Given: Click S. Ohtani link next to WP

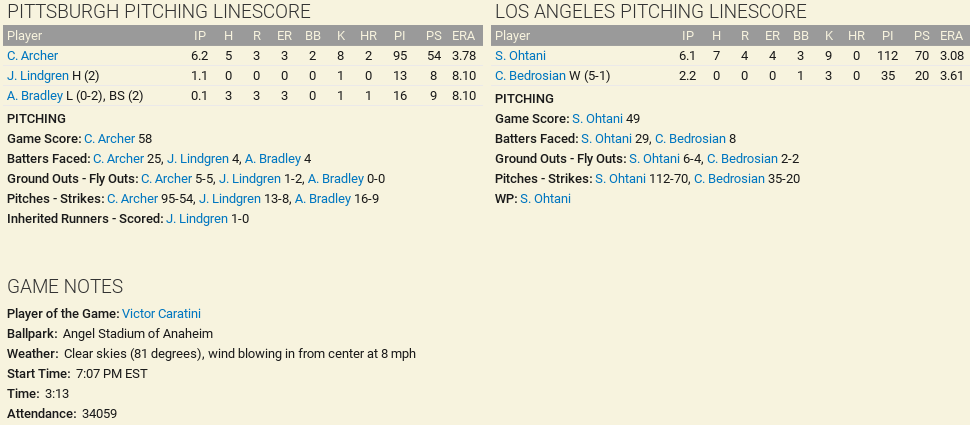Looking at the screenshot, I should 545,199.
